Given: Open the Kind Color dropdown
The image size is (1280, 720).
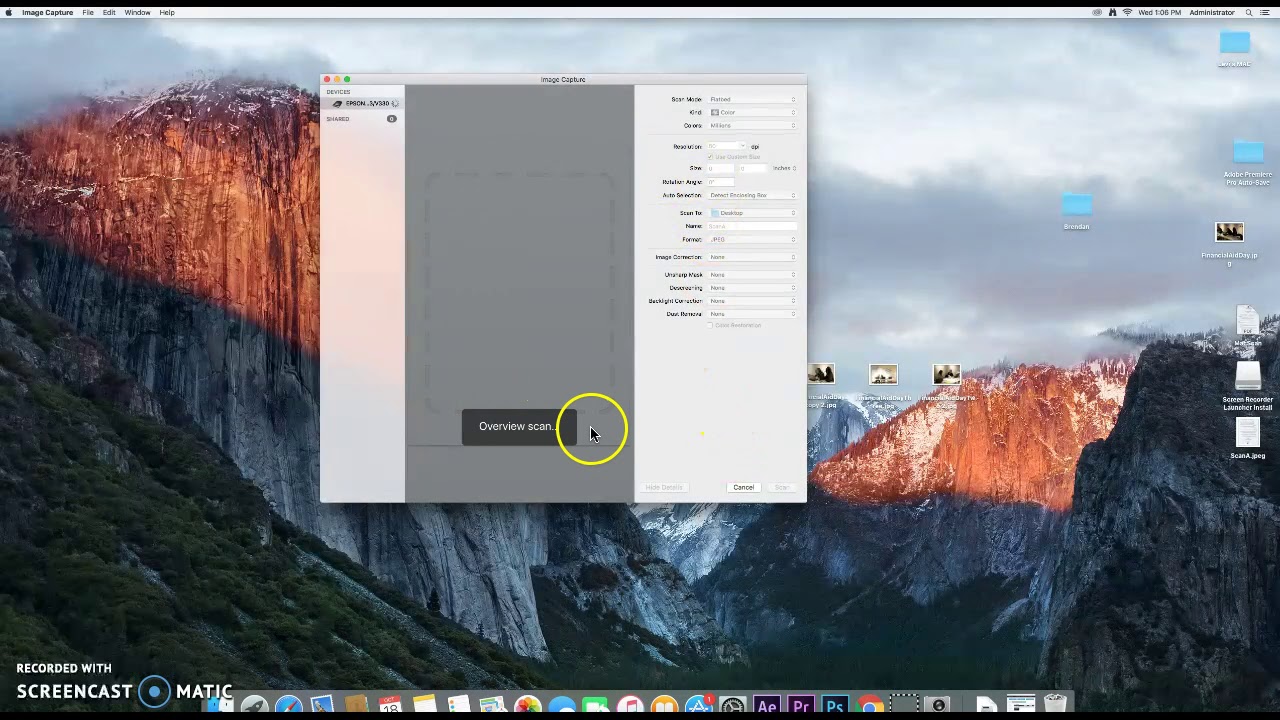Looking at the screenshot, I should 752,112.
